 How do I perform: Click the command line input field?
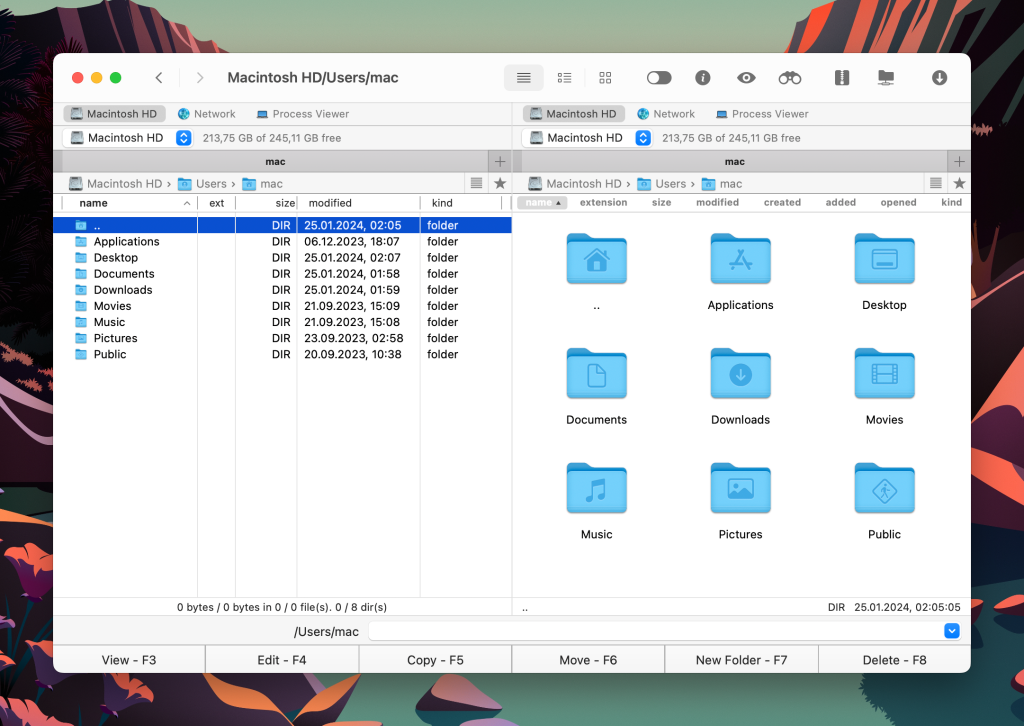point(655,631)
